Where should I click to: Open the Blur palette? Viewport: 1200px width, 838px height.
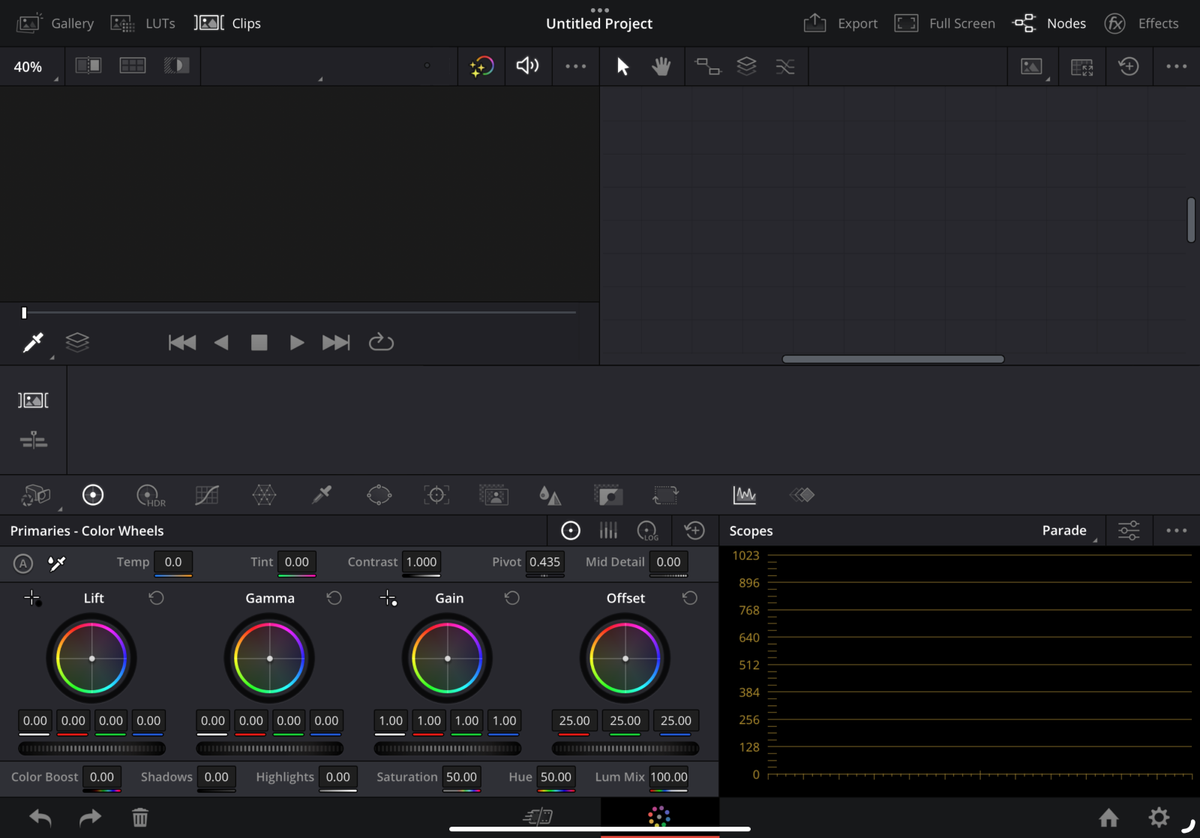pos(549,494)
